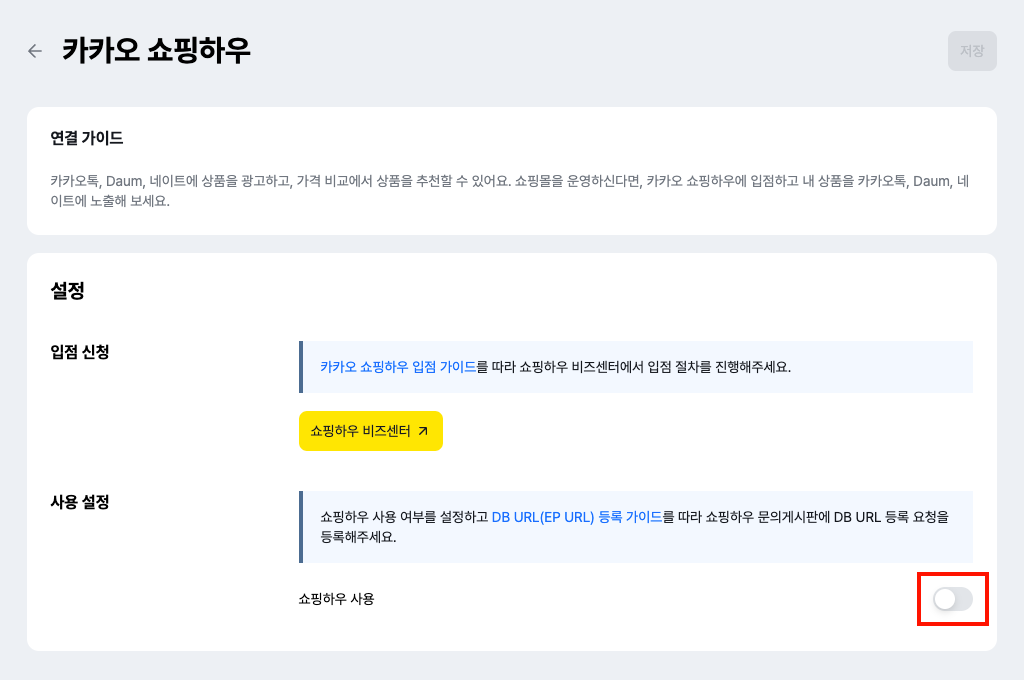Click the blue left bar of 입점 신청 notice
Screen dimensions: 1024x680
coord(301,367)
